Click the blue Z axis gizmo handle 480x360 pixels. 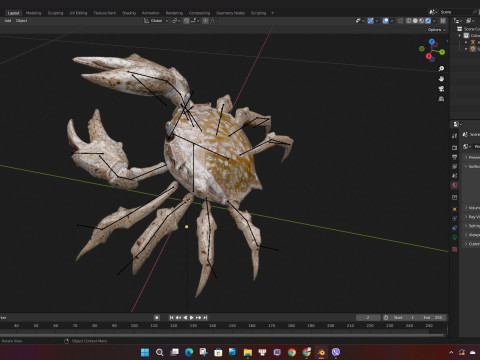coord(432,42)
